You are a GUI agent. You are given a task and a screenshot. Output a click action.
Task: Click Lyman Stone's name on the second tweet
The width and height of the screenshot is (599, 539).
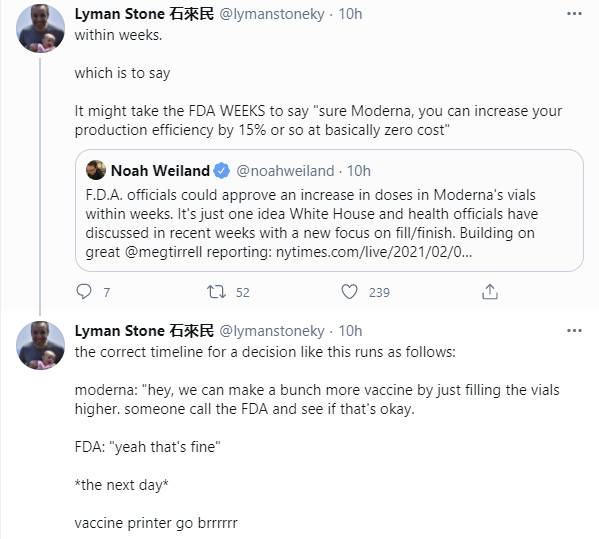[x=144, y=331]
